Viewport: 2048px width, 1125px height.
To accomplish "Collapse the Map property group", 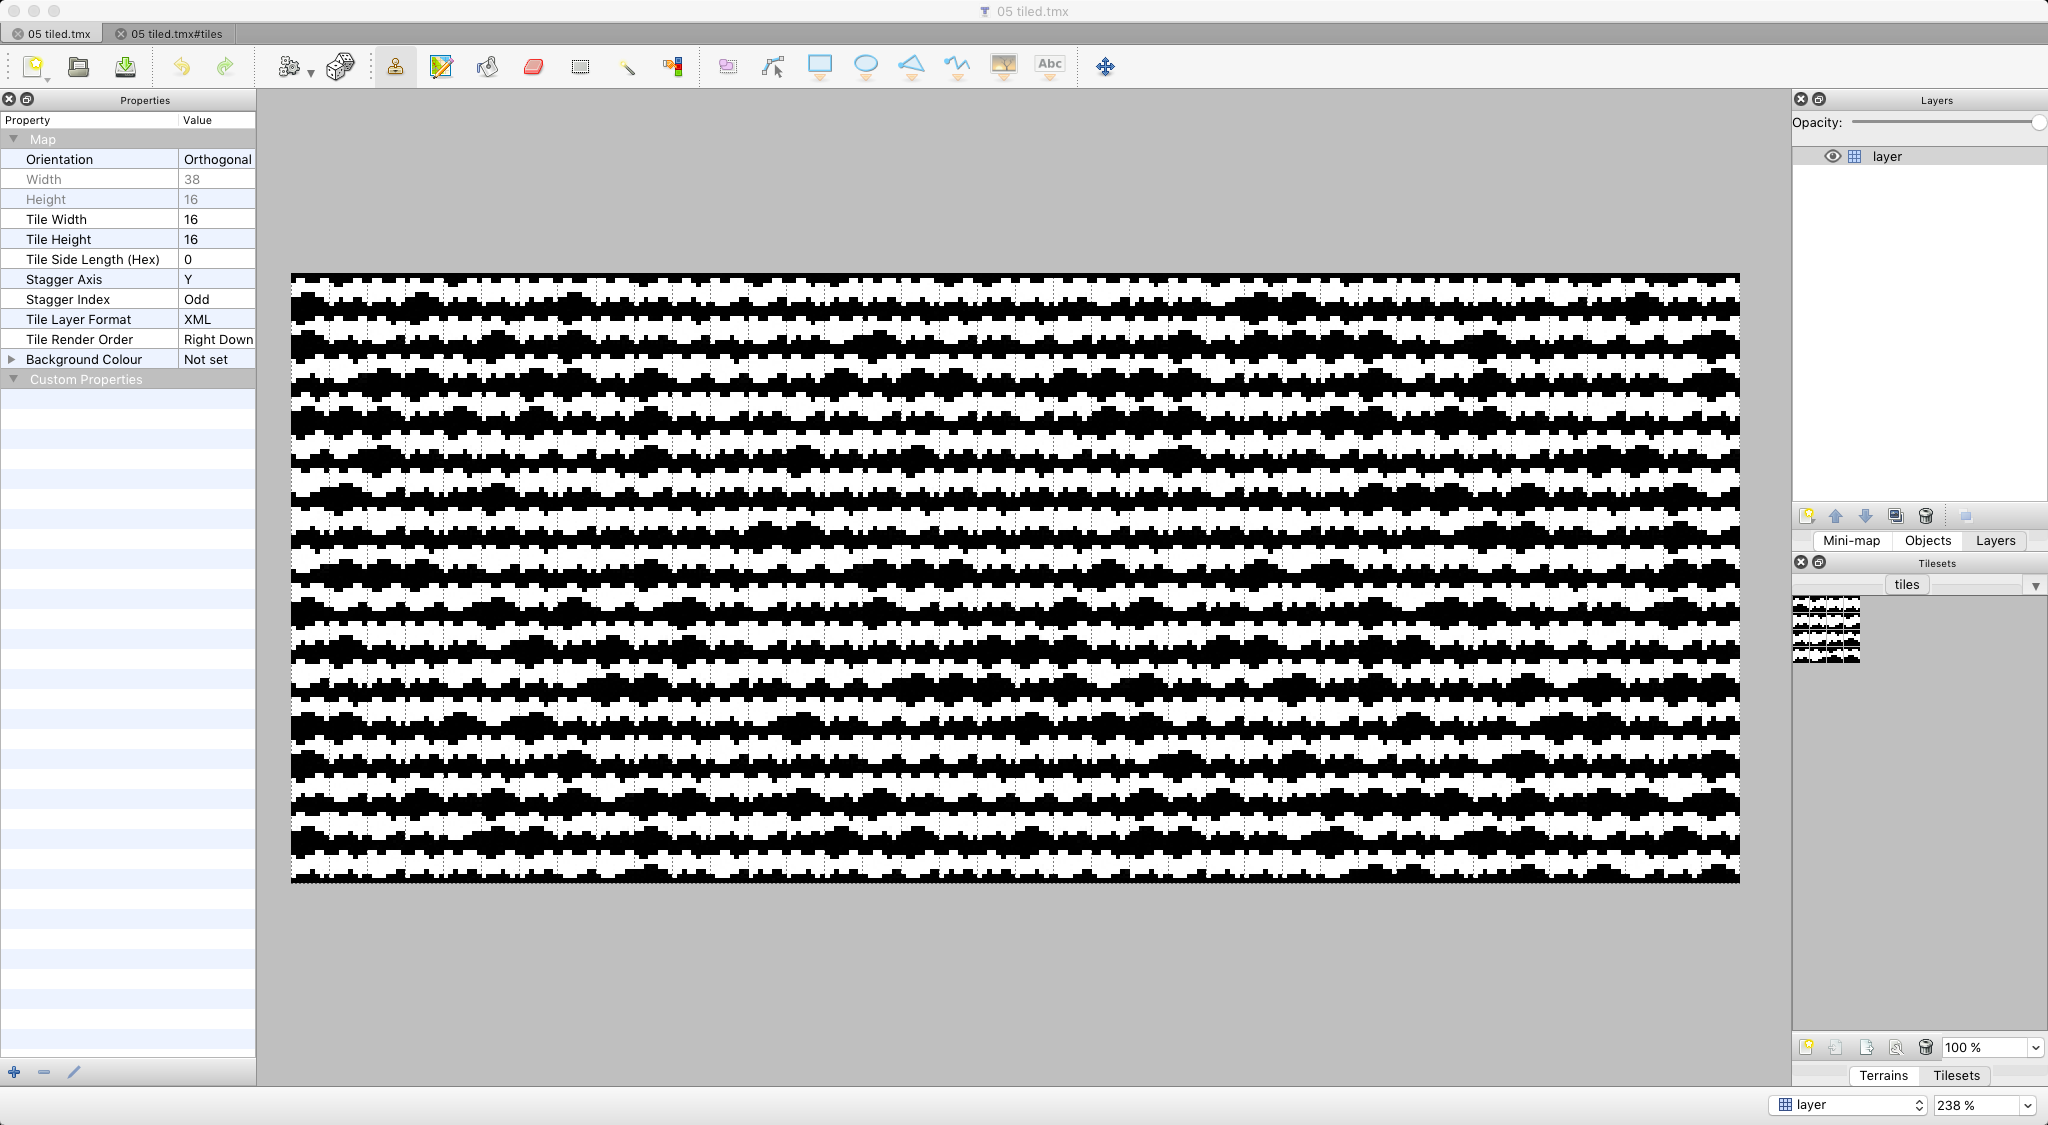I will pos(14,139).
